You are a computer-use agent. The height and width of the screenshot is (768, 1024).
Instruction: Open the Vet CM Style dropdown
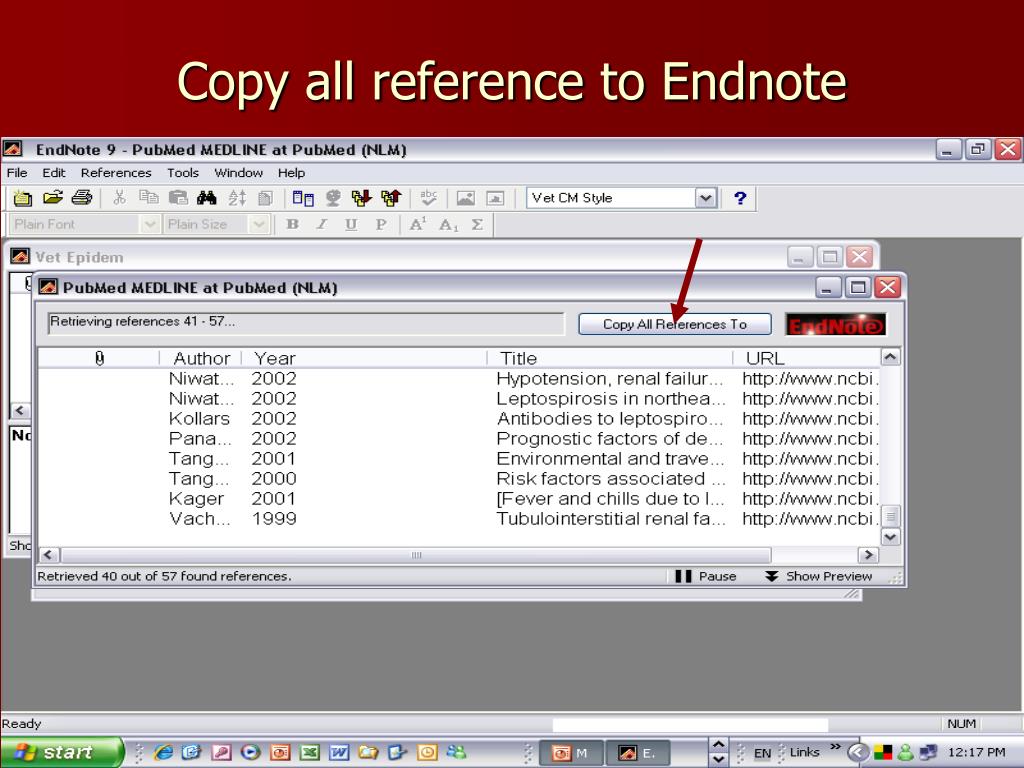pyautogui.click(x=705, y=198)
